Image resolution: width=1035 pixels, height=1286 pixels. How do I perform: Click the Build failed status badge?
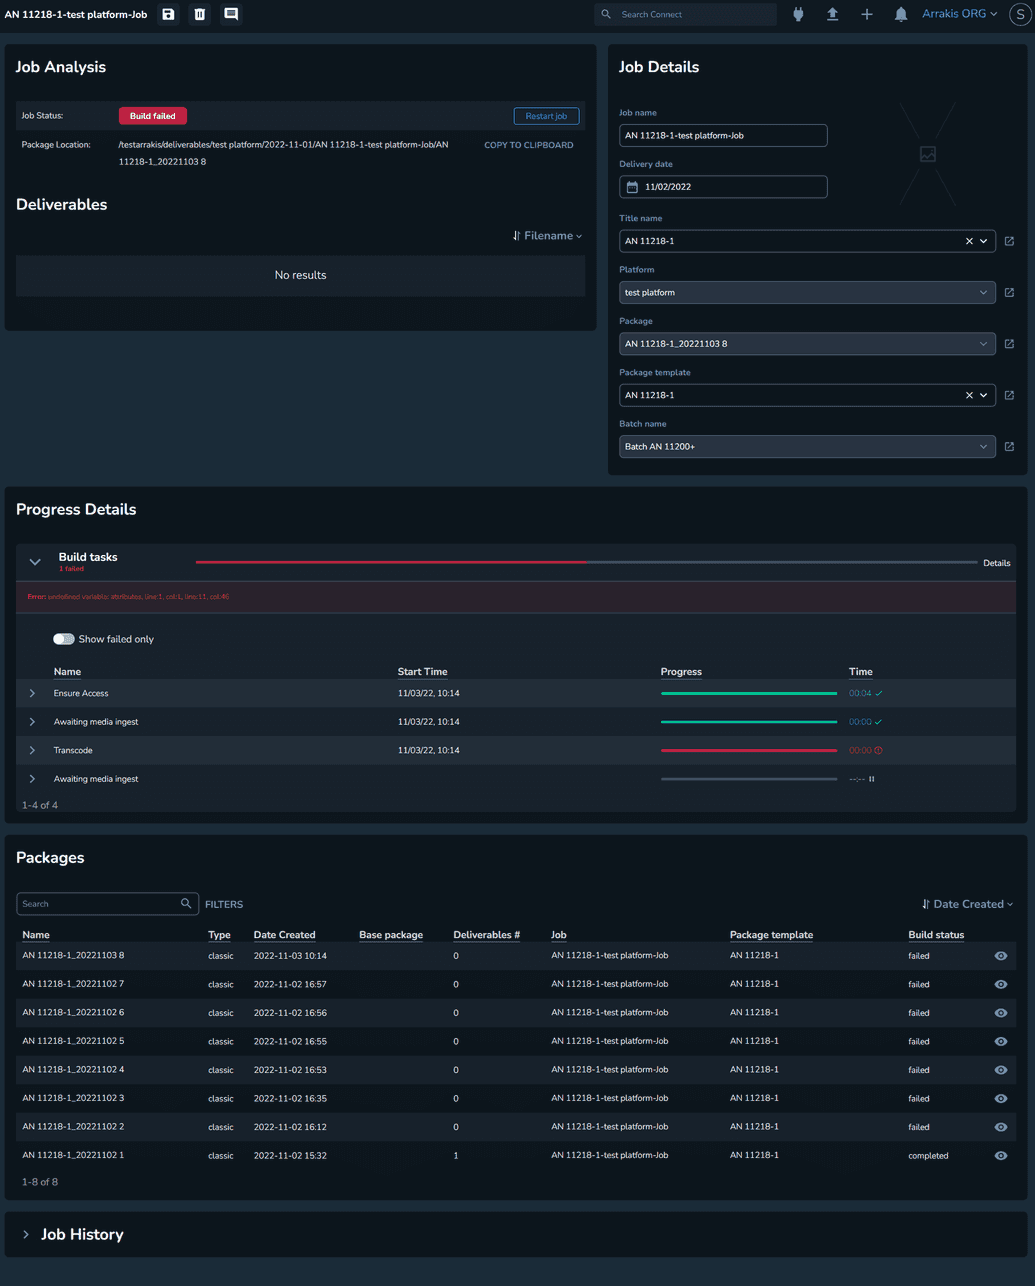(153, 116)
